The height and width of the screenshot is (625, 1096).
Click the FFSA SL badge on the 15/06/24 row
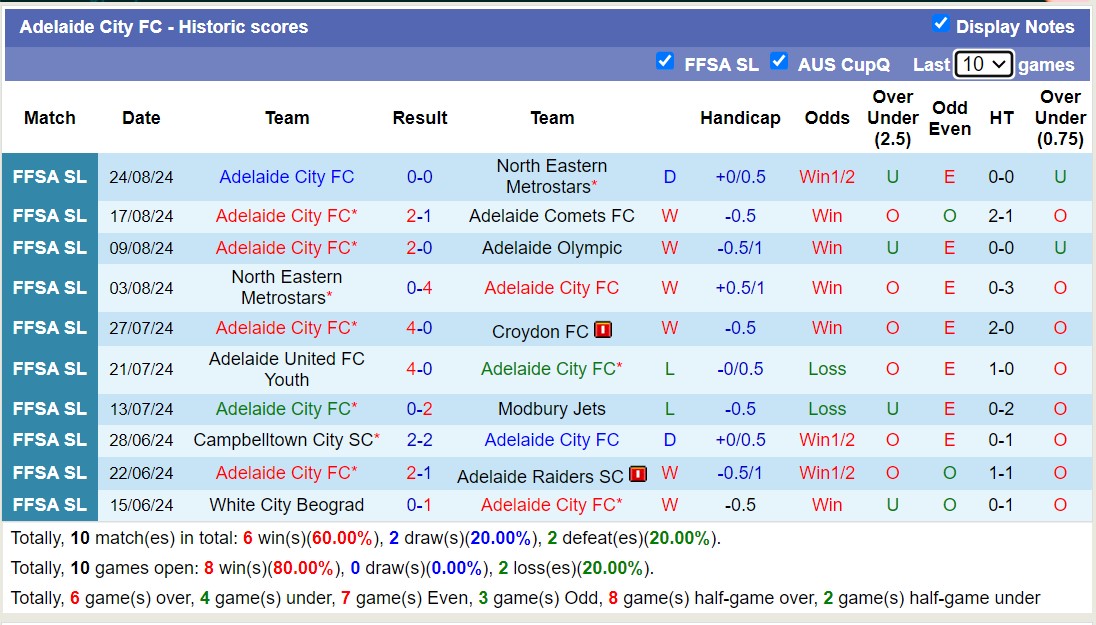pyautogui.click(x=48, y=505)
